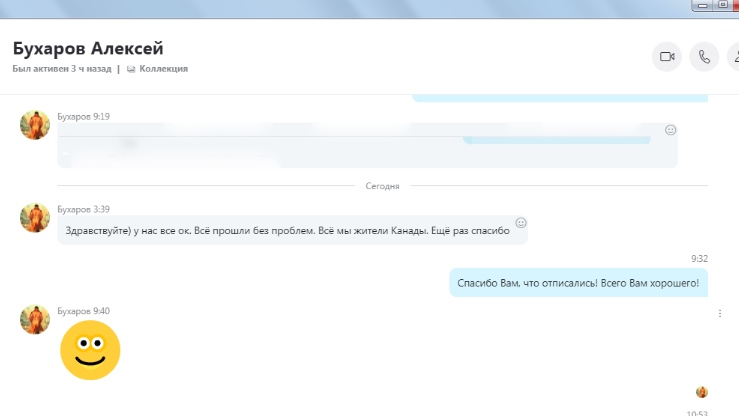Click the 'Был активен 3 ч назад' status
Image resolution: width=739 pixels, height=416 pixels.
click(61, 69)
